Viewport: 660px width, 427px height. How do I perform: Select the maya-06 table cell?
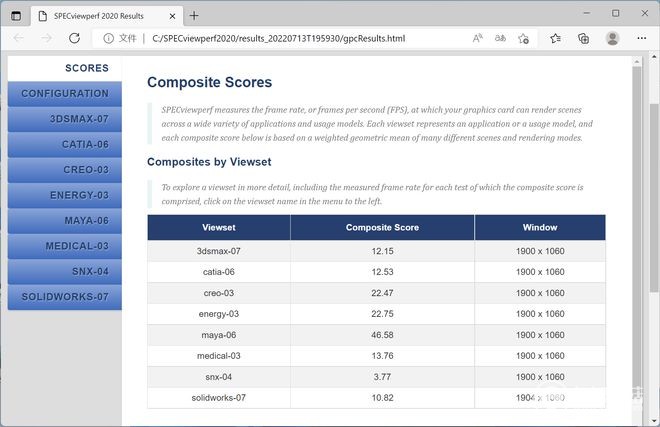[219, 335]
